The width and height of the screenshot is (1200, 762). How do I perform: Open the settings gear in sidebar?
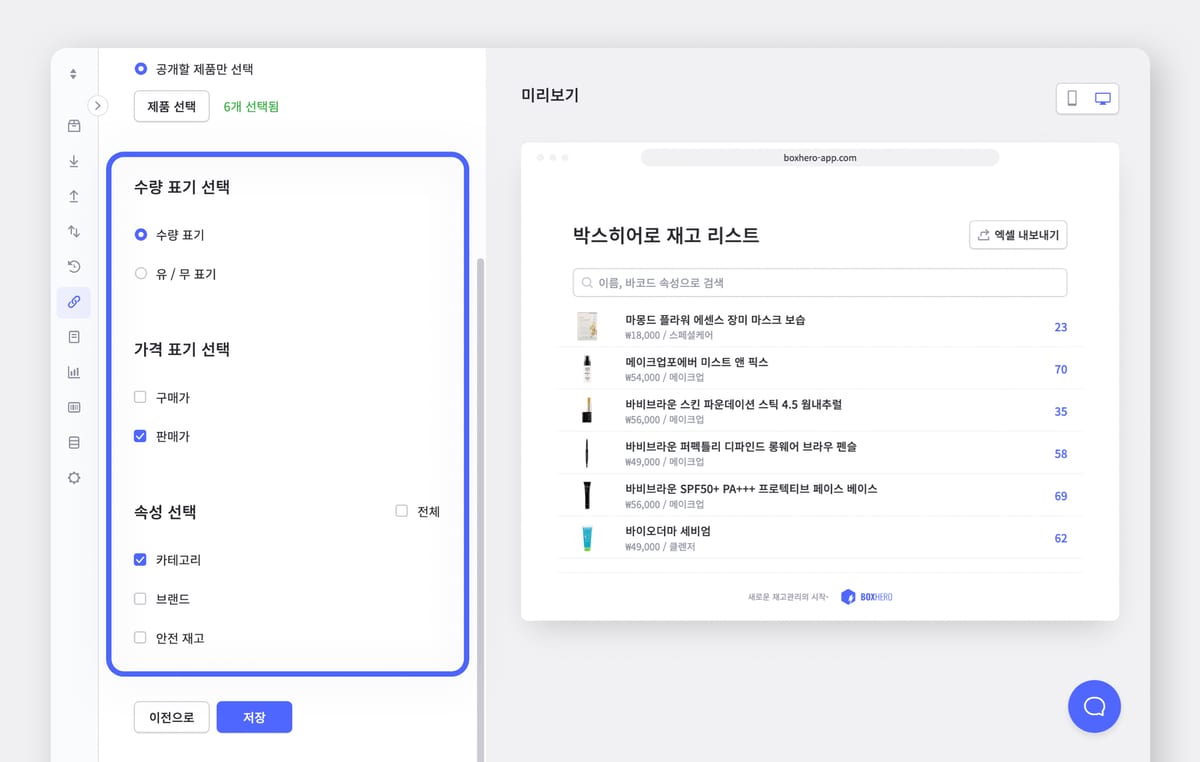coord(73,477)
